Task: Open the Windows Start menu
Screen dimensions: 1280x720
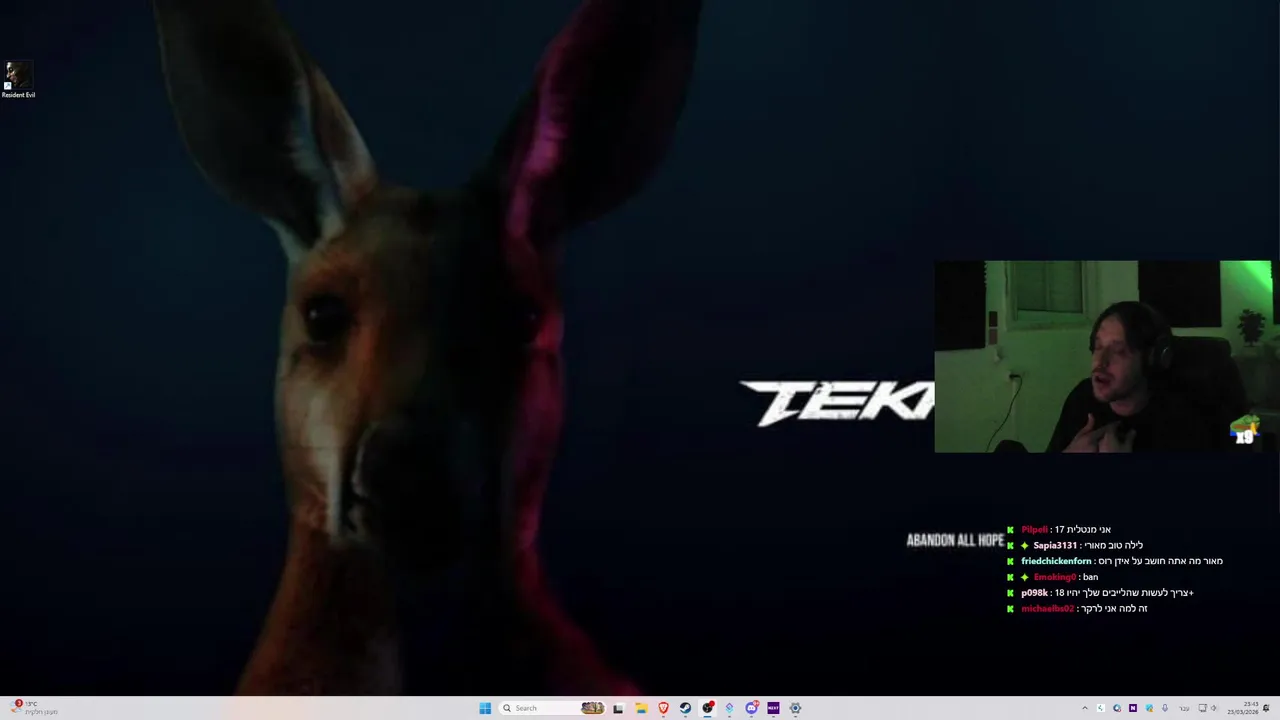Action: [485, 708]
